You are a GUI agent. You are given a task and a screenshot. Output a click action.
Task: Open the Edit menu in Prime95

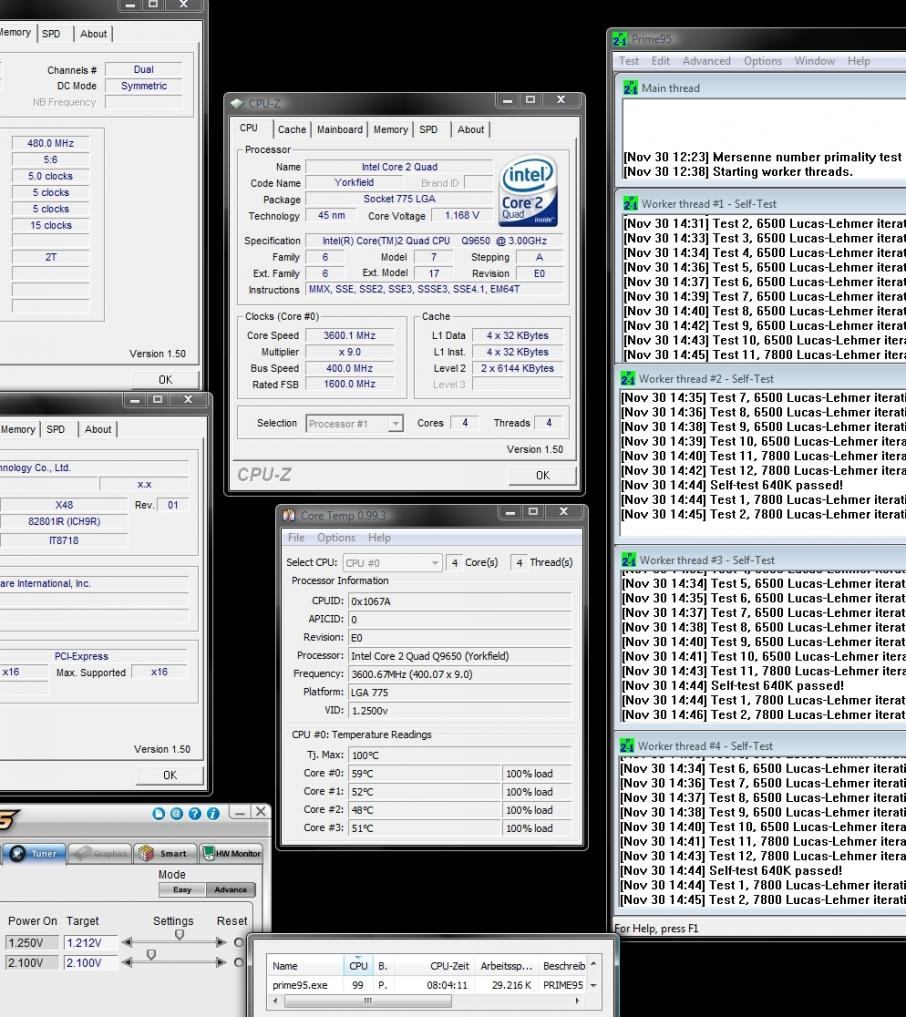[x=660, y=61]
